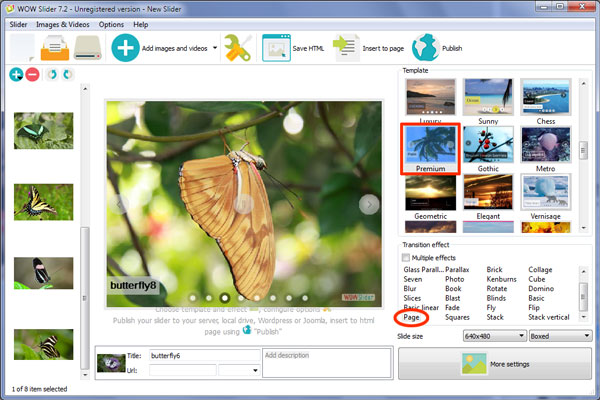The image size is (600, 400).
Task: Click the Insert to page icon
Action: point(346,48)
